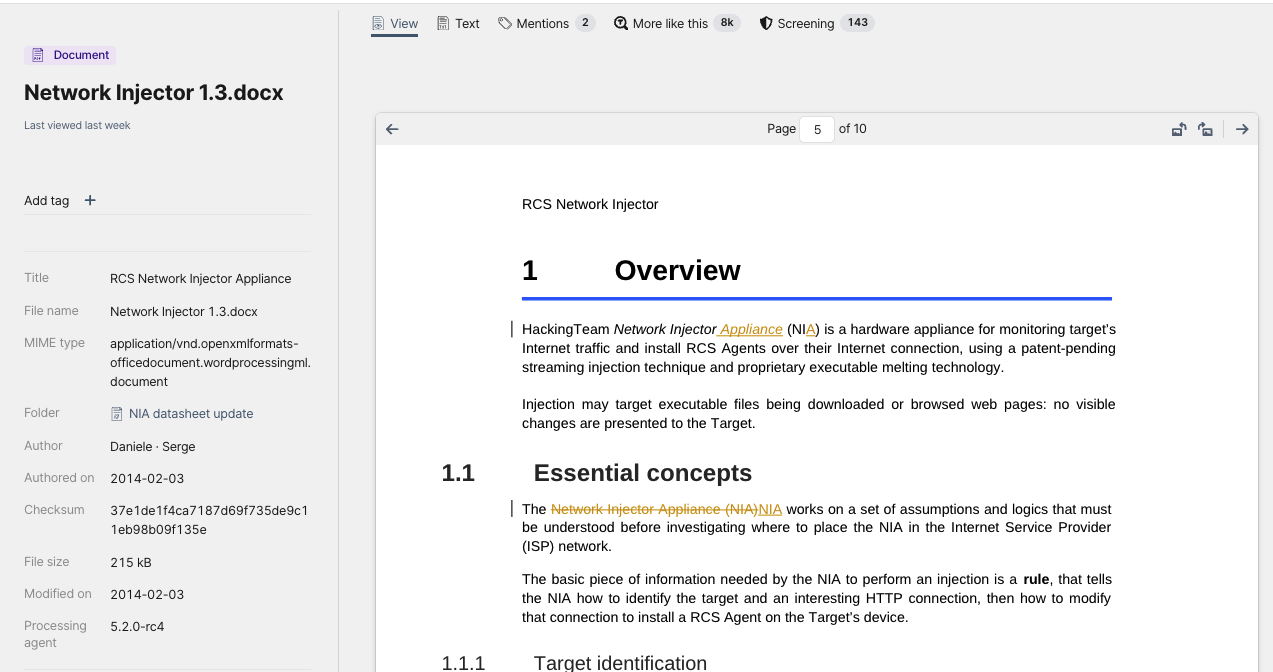
Task: Click the Add tag label
Action: tap(47, 201)
